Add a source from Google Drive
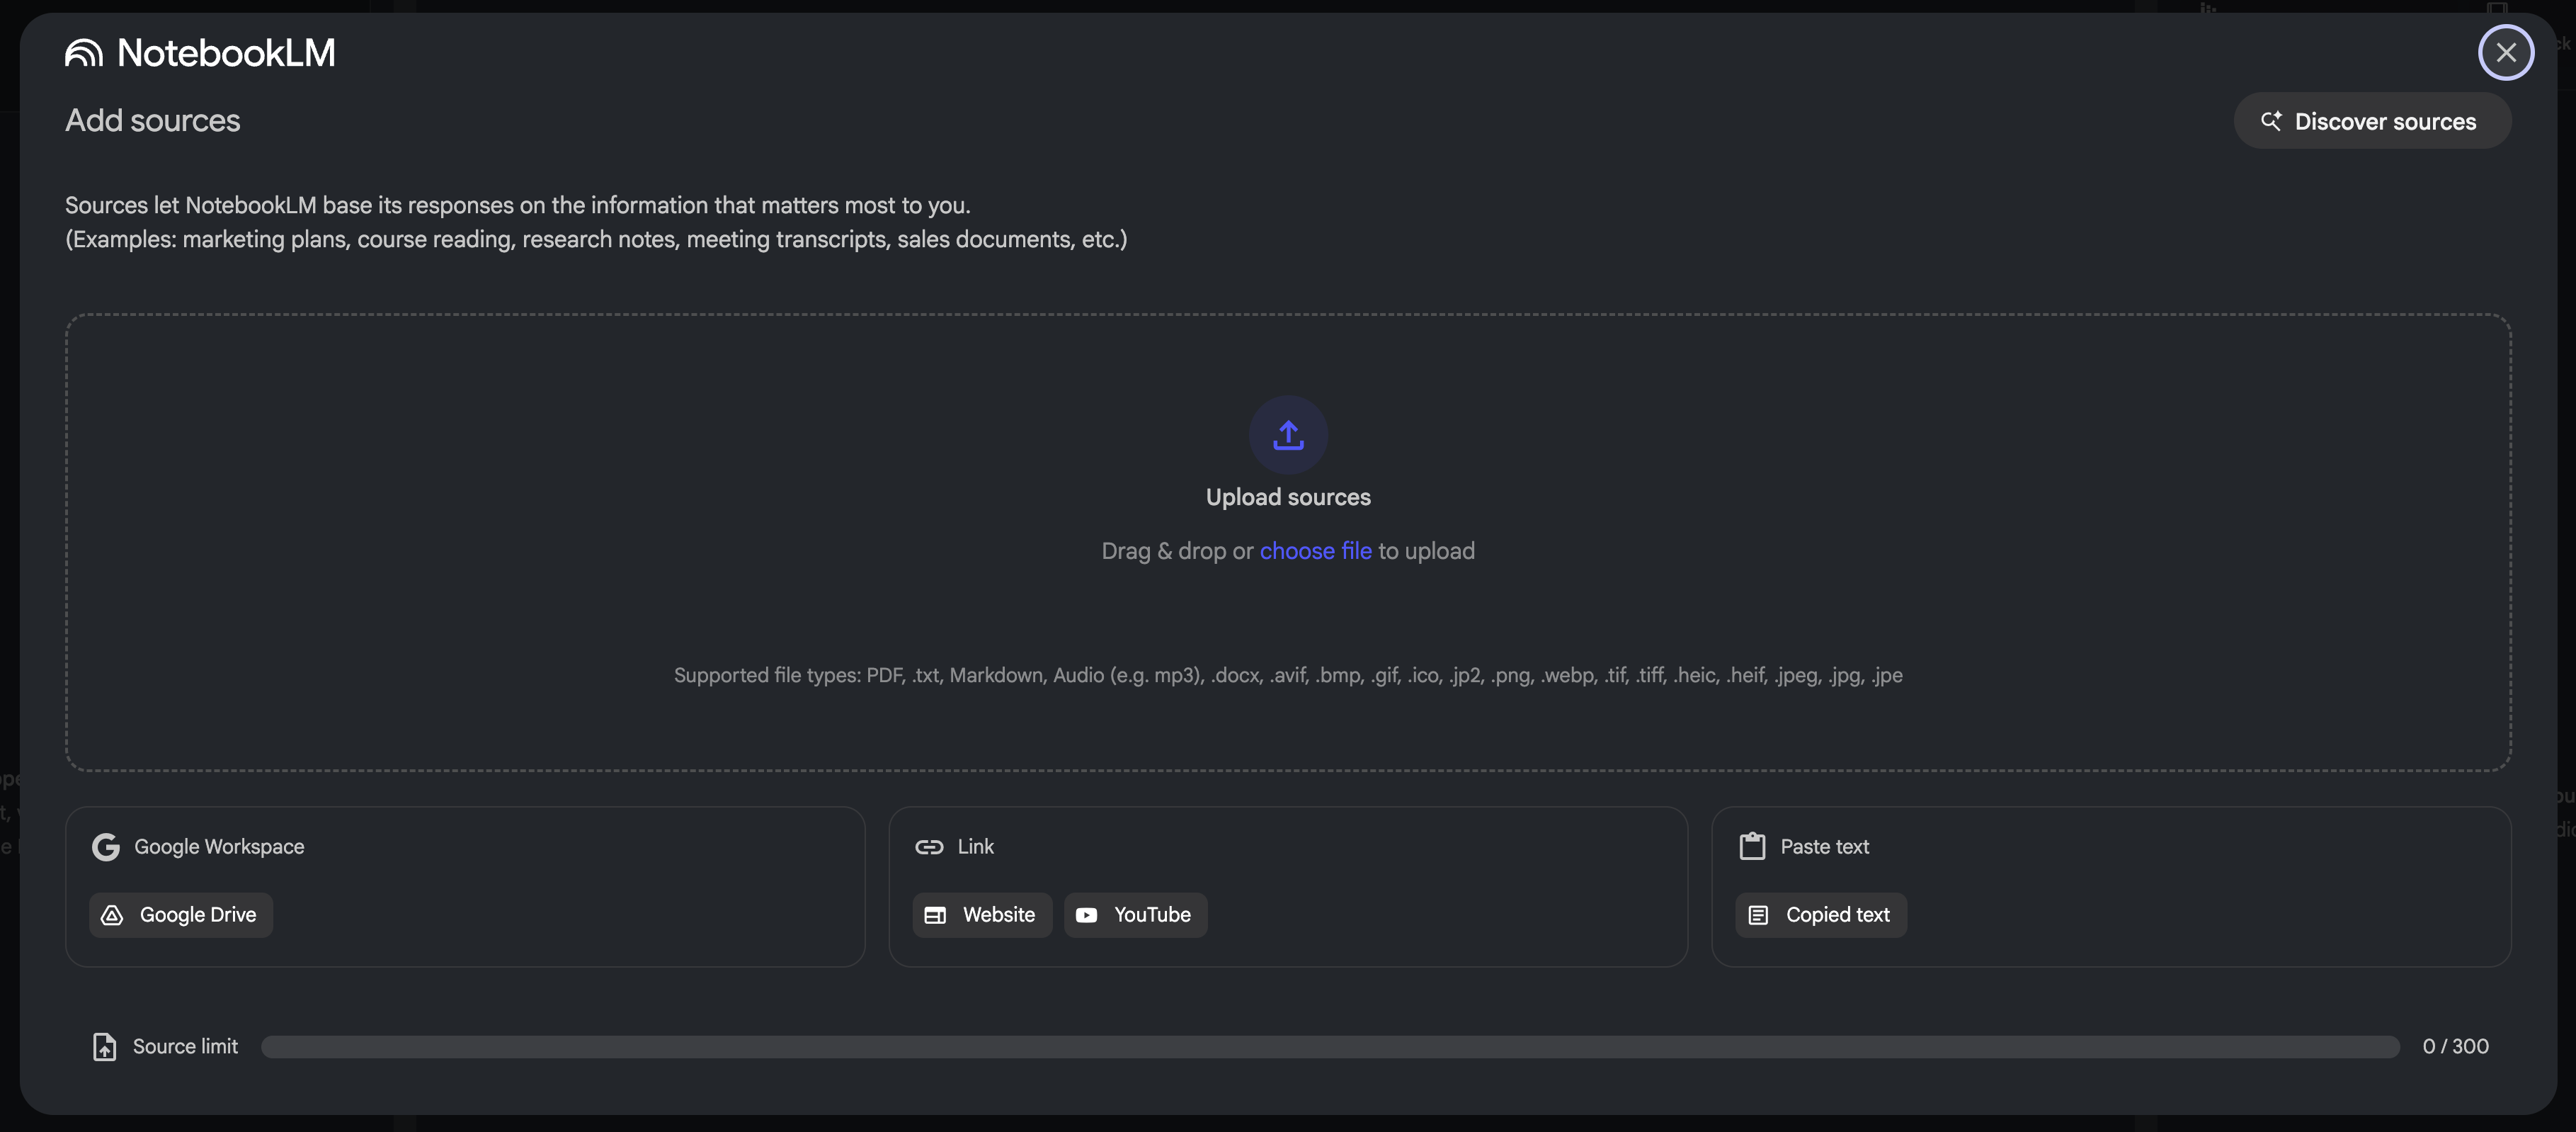Screen dimensions: 2576x1132 pos(181,915)
